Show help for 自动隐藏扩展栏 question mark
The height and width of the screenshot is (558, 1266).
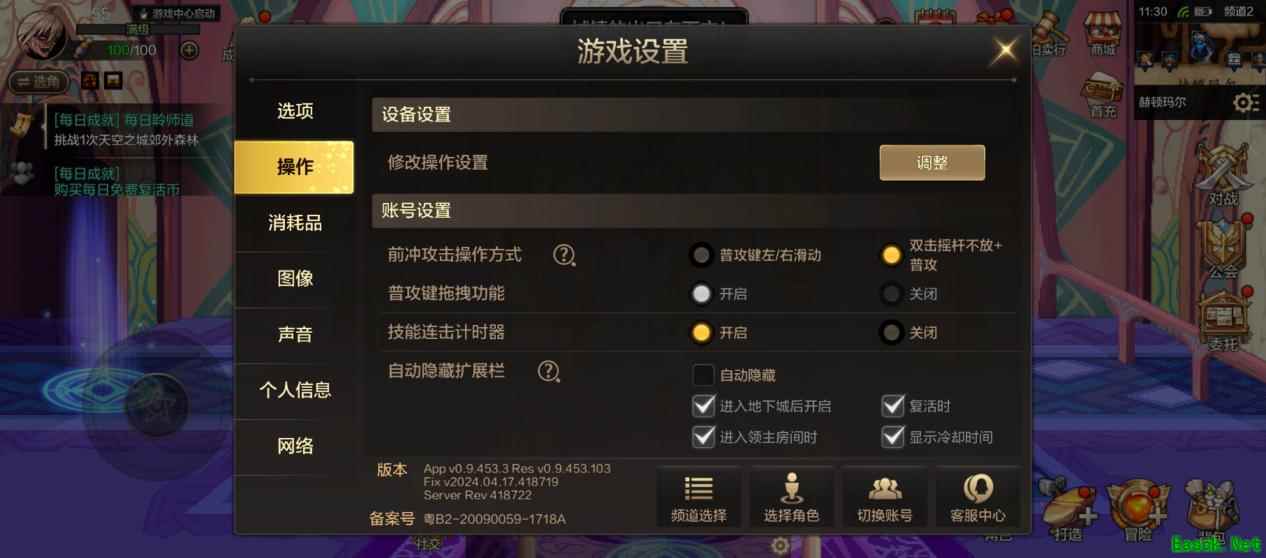pos(548,371)
